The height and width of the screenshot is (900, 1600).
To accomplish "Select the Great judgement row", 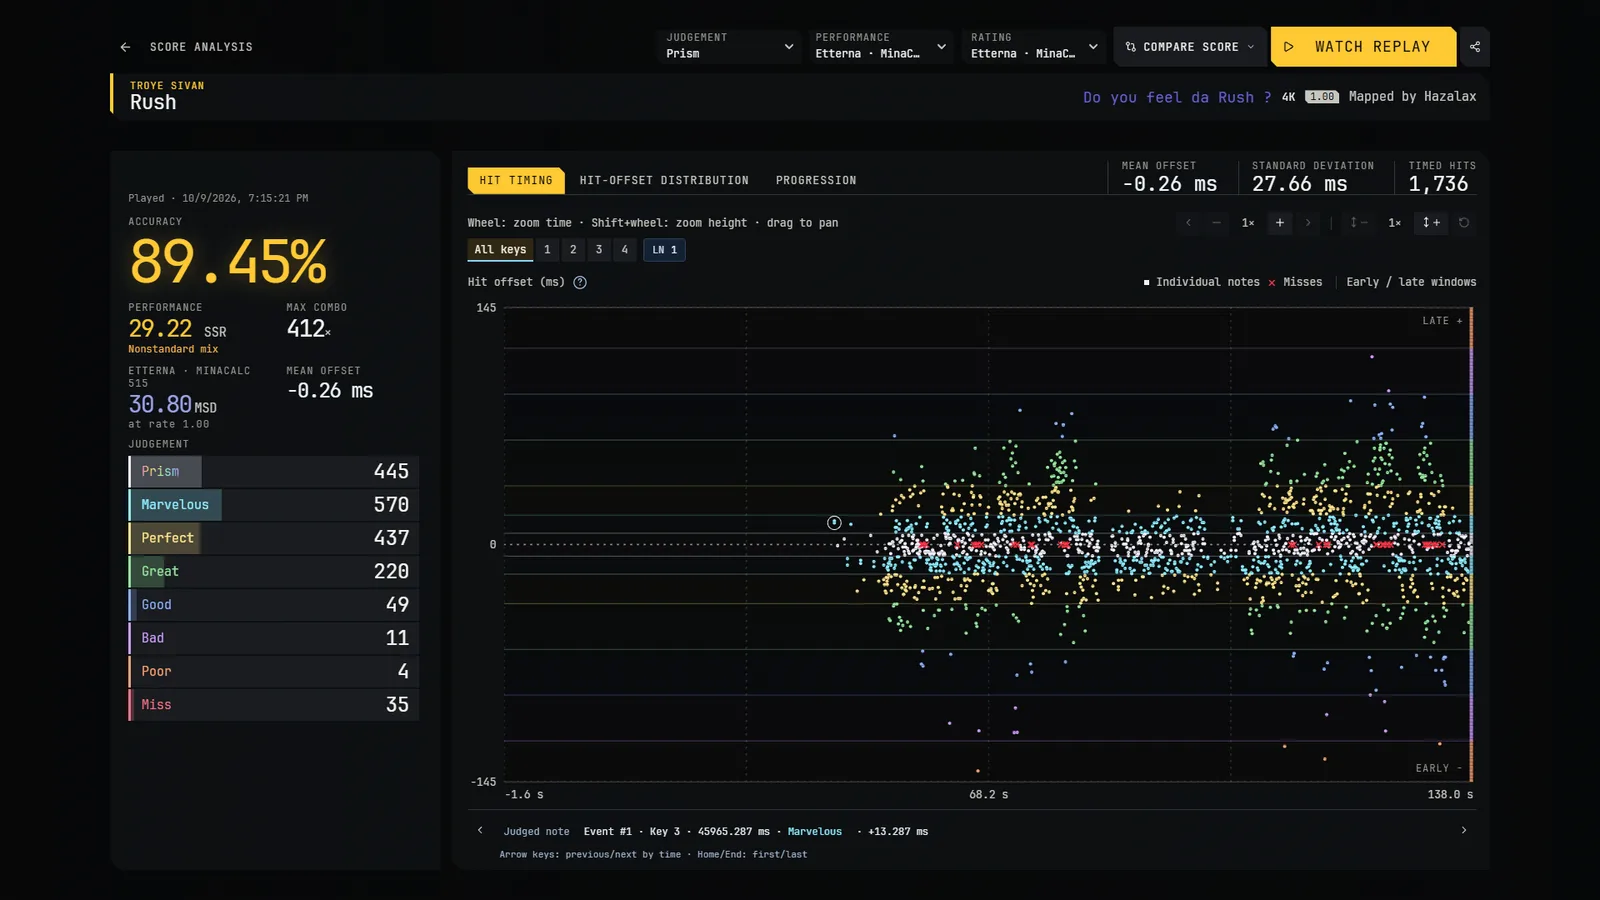I will [x=273, y=571].
